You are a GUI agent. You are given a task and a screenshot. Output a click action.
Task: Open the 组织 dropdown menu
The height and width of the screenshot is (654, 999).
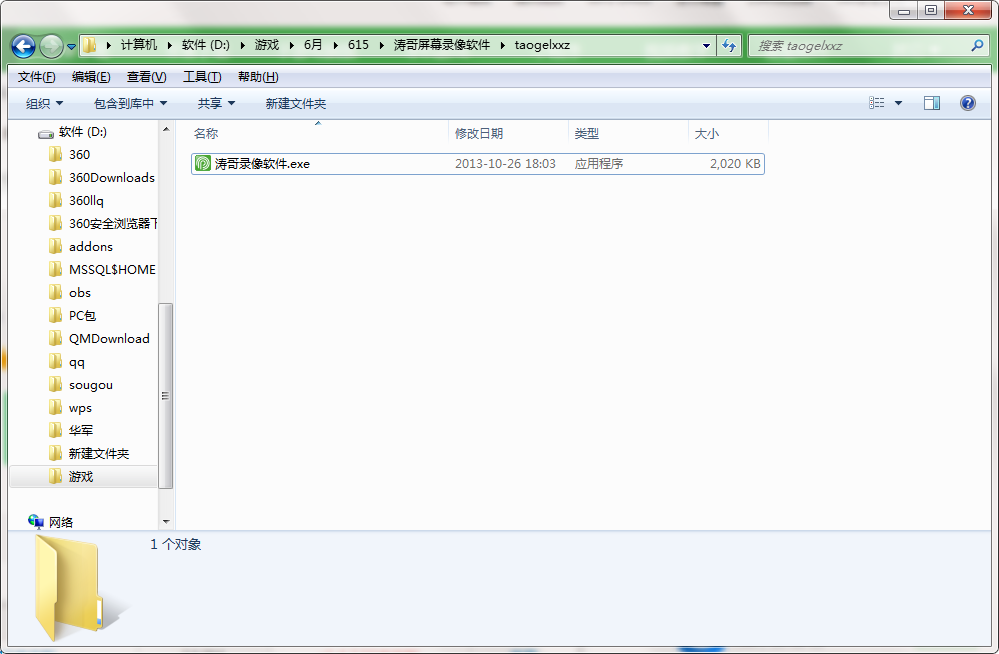coord(44,103)
